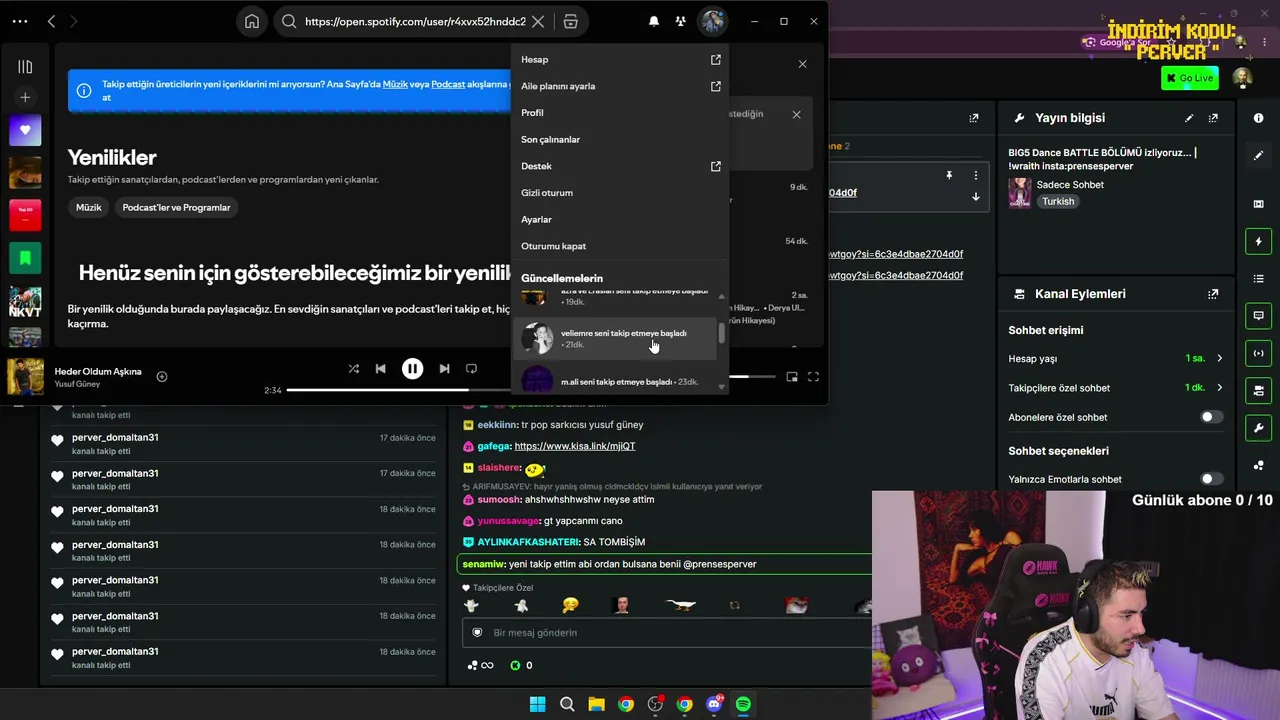
Task: Open File Explorer from taskbar
Action: click(x=596, y=704)
